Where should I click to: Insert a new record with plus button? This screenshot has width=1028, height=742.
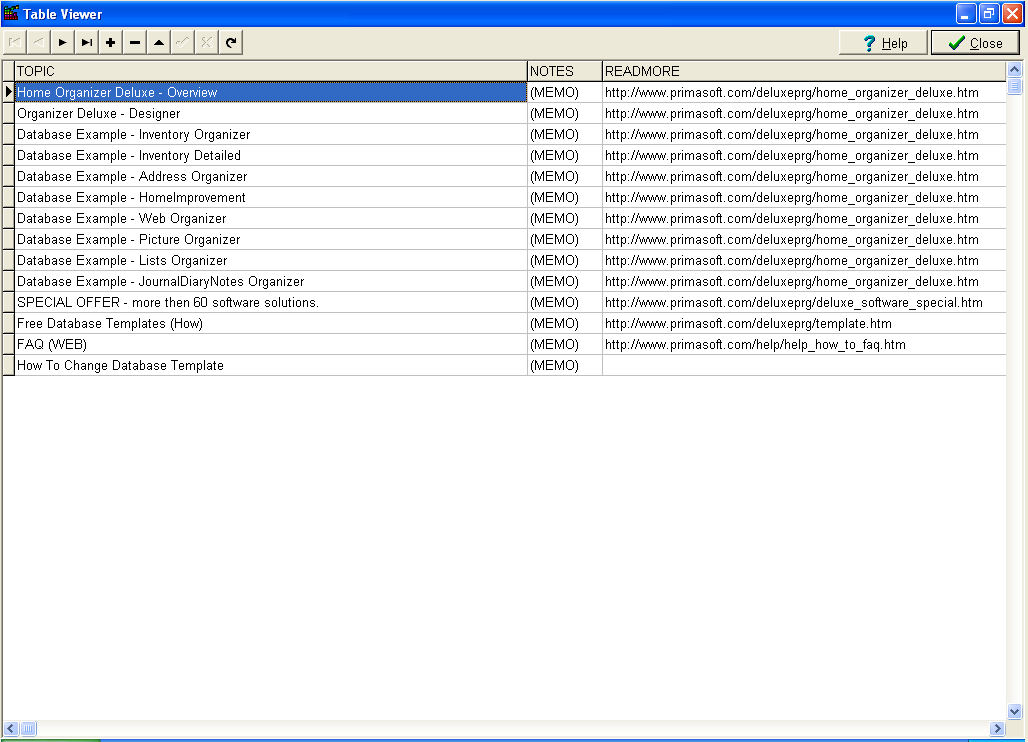coord(111,43)
